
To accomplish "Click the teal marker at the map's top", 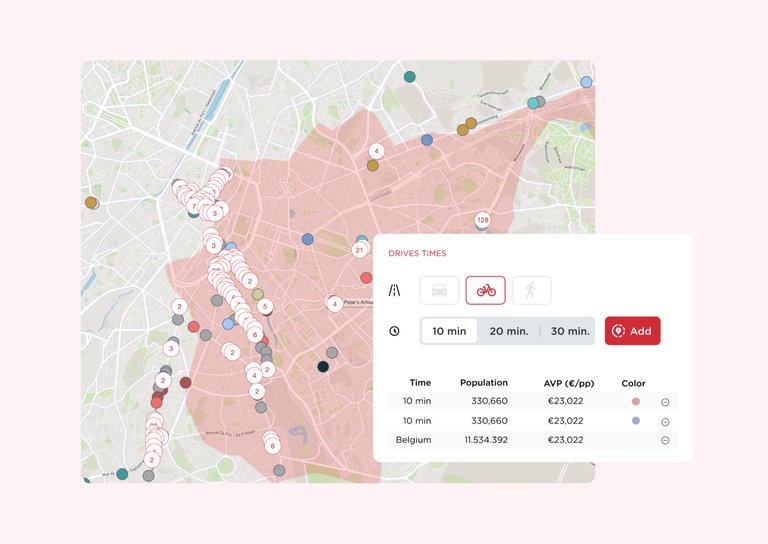I will pyautogui.click(x=409, y=76).
